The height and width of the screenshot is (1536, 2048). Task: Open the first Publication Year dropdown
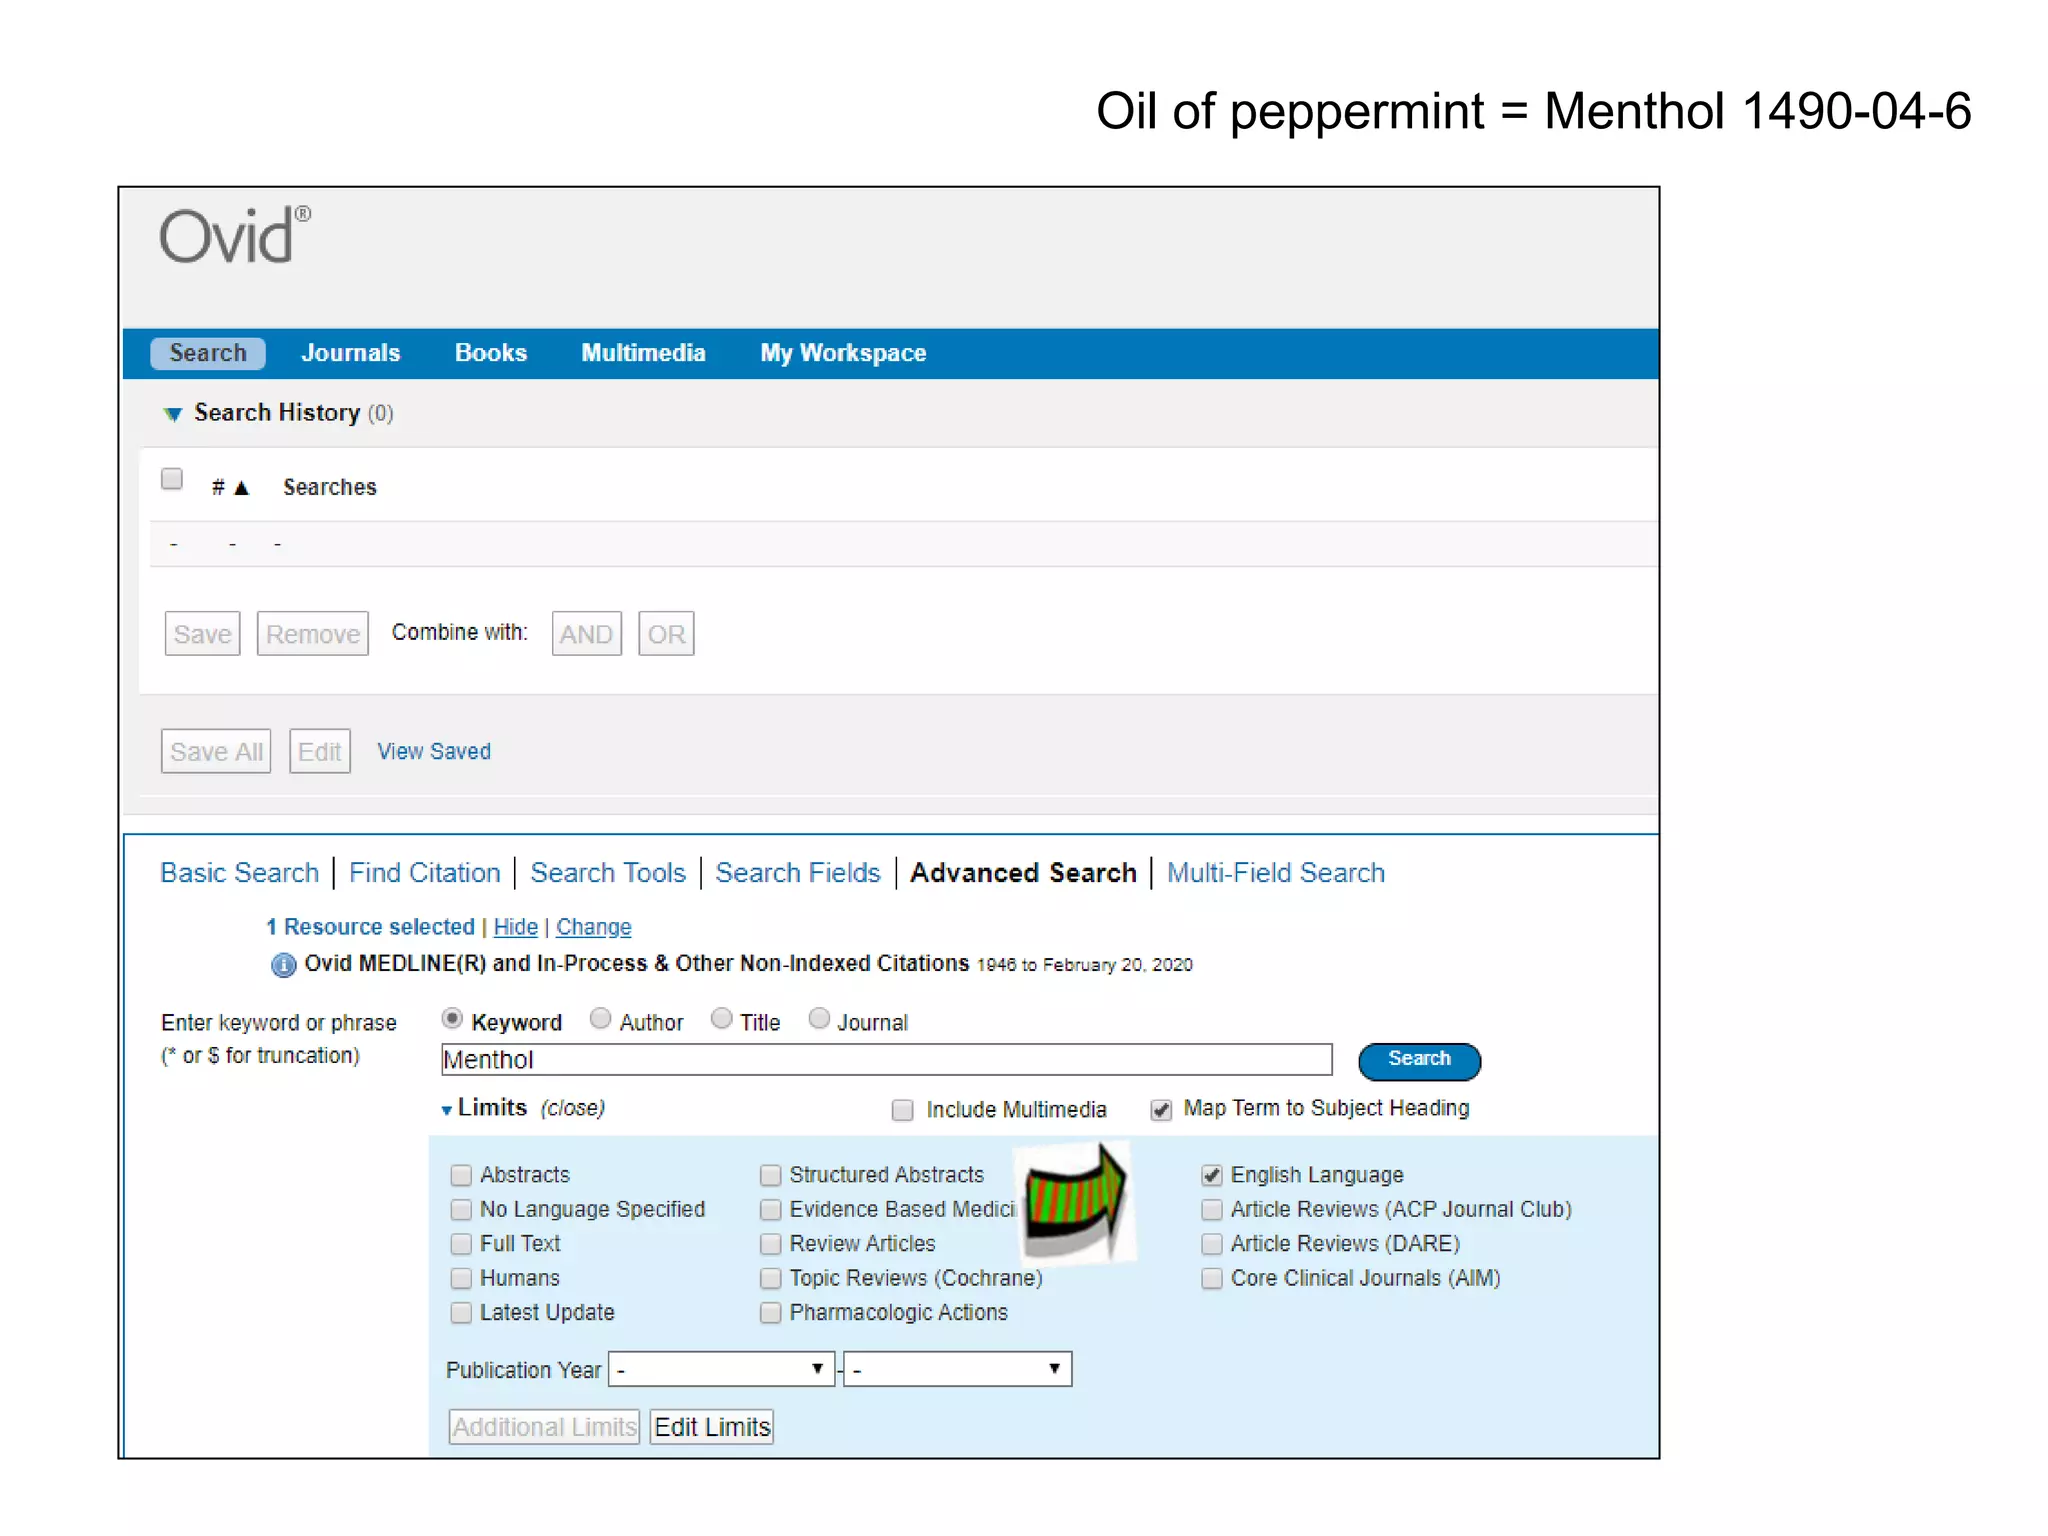(721, 1369)
